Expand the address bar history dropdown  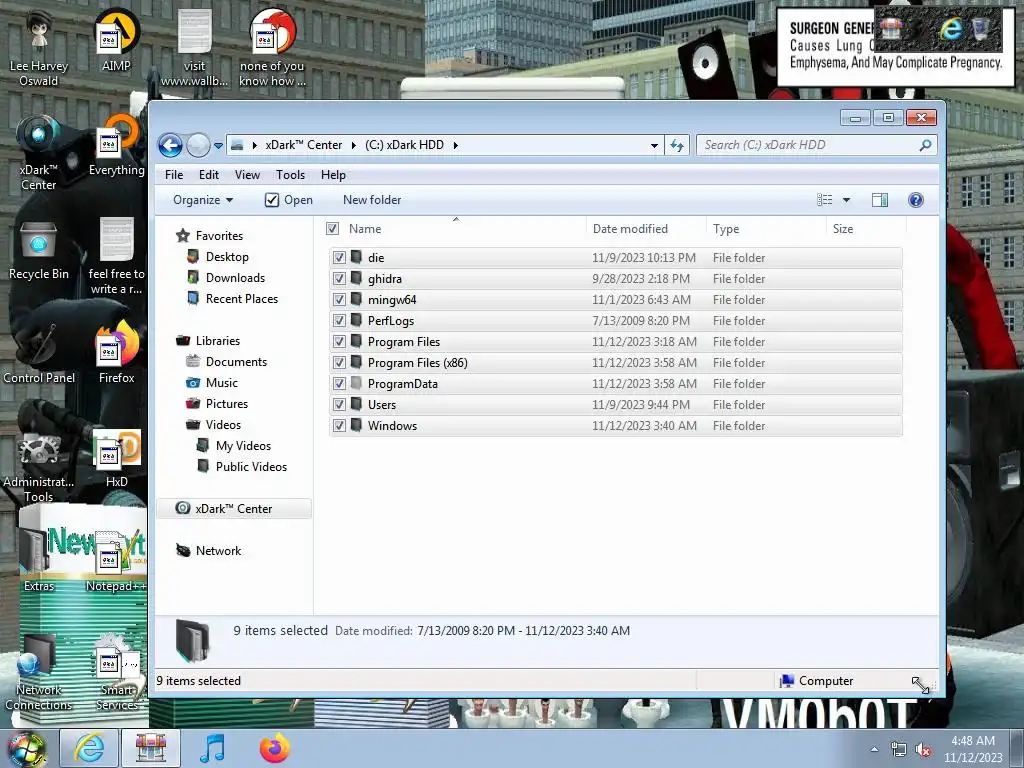(x=654, y=146)
